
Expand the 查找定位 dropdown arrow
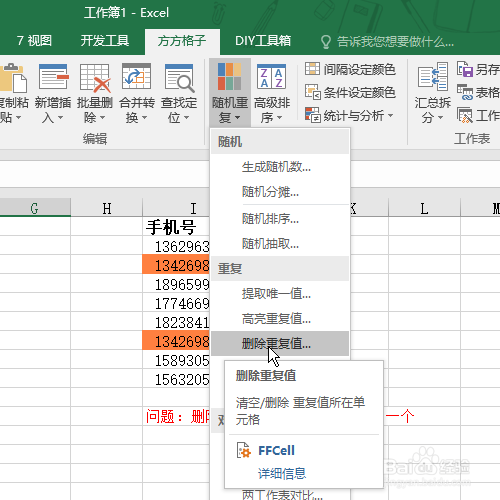(186, 117)
